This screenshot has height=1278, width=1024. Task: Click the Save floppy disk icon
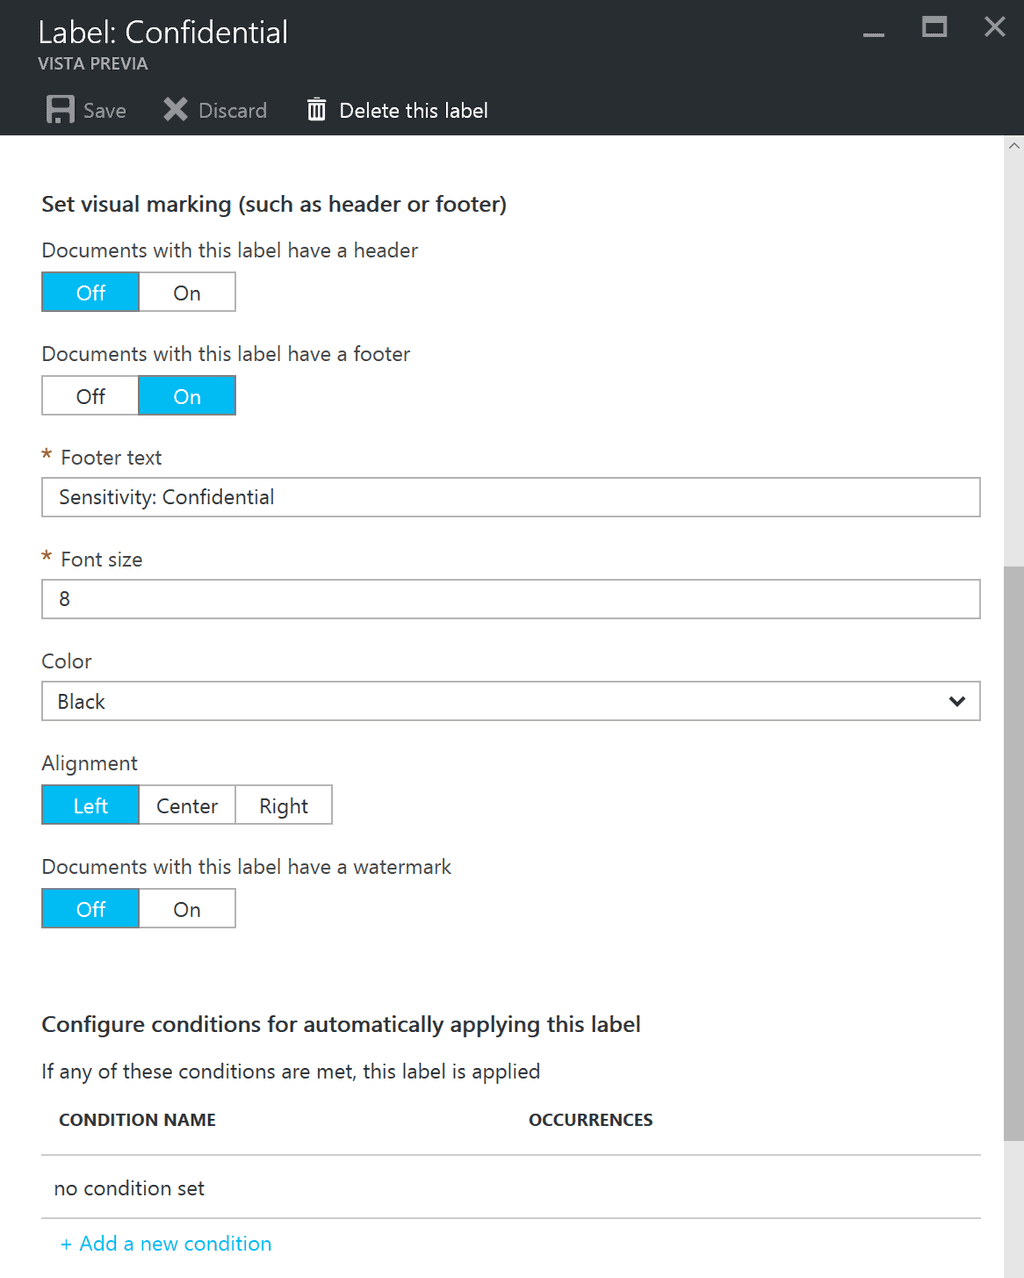(x=60, y=110)
